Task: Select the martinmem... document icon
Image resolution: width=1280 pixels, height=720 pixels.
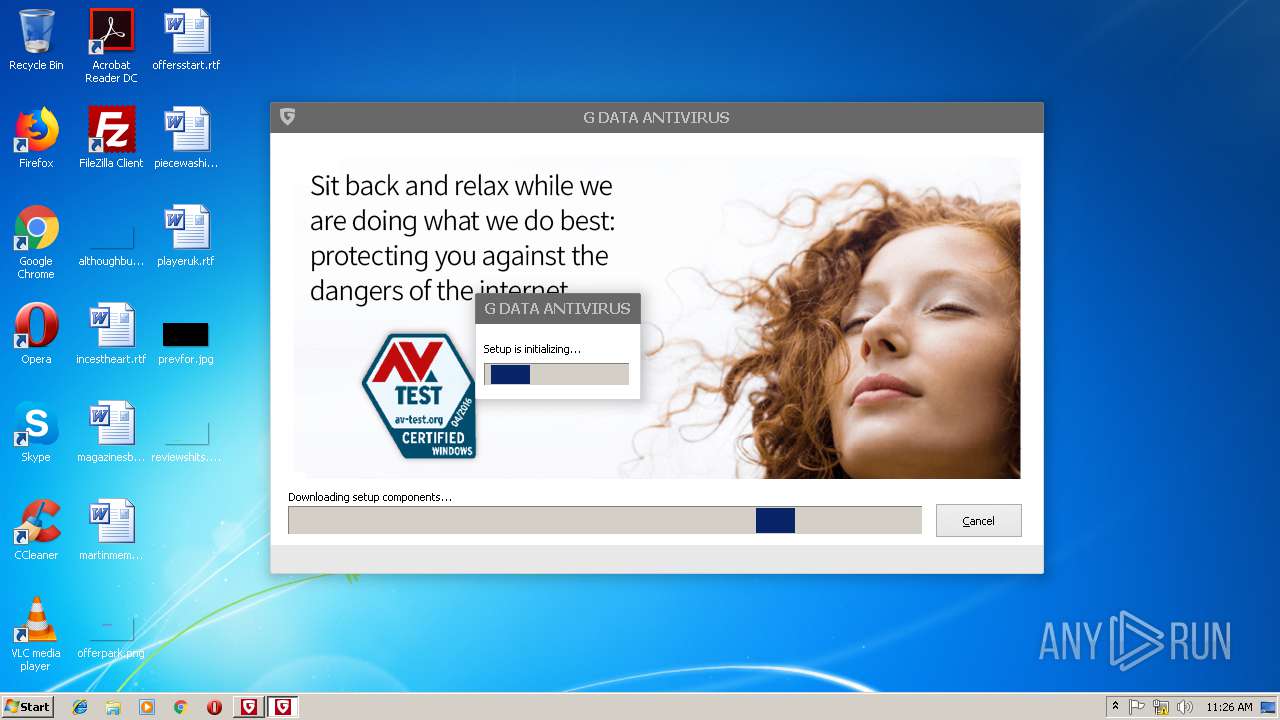Action: 111,530
